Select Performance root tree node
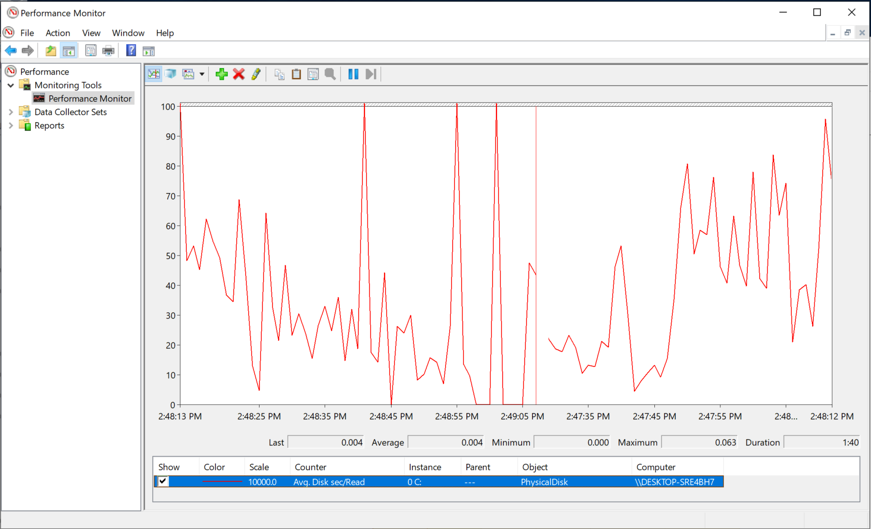 44,72
